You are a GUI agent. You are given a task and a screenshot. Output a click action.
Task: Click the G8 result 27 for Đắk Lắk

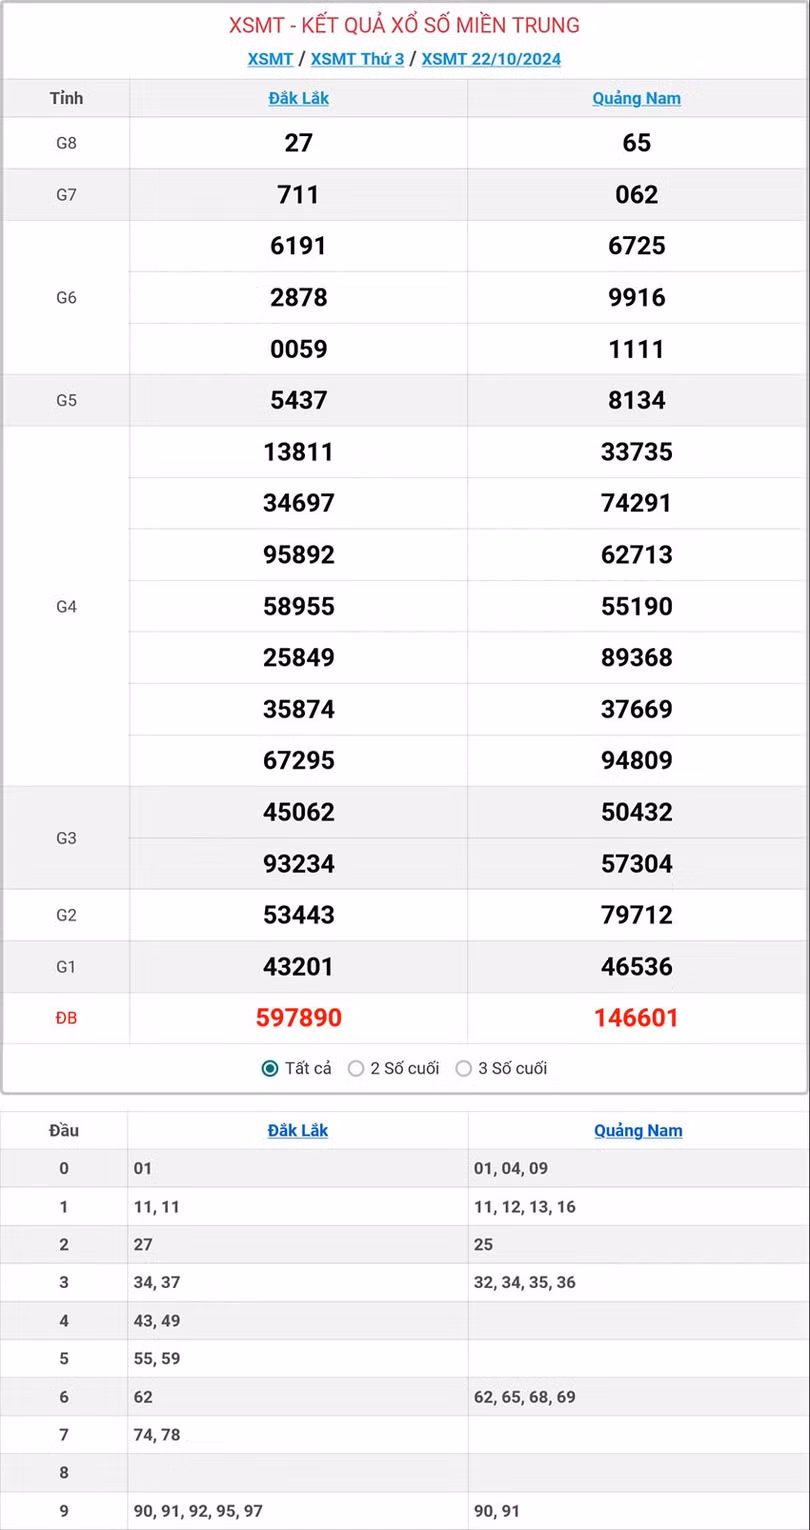coord(299,143)
